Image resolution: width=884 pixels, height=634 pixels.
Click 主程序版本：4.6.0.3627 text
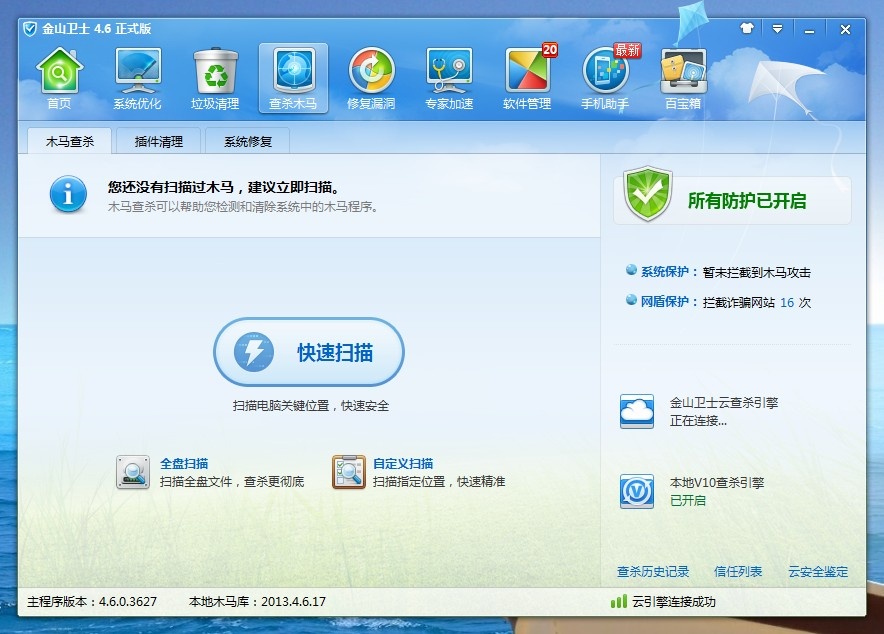coord(92,601)
